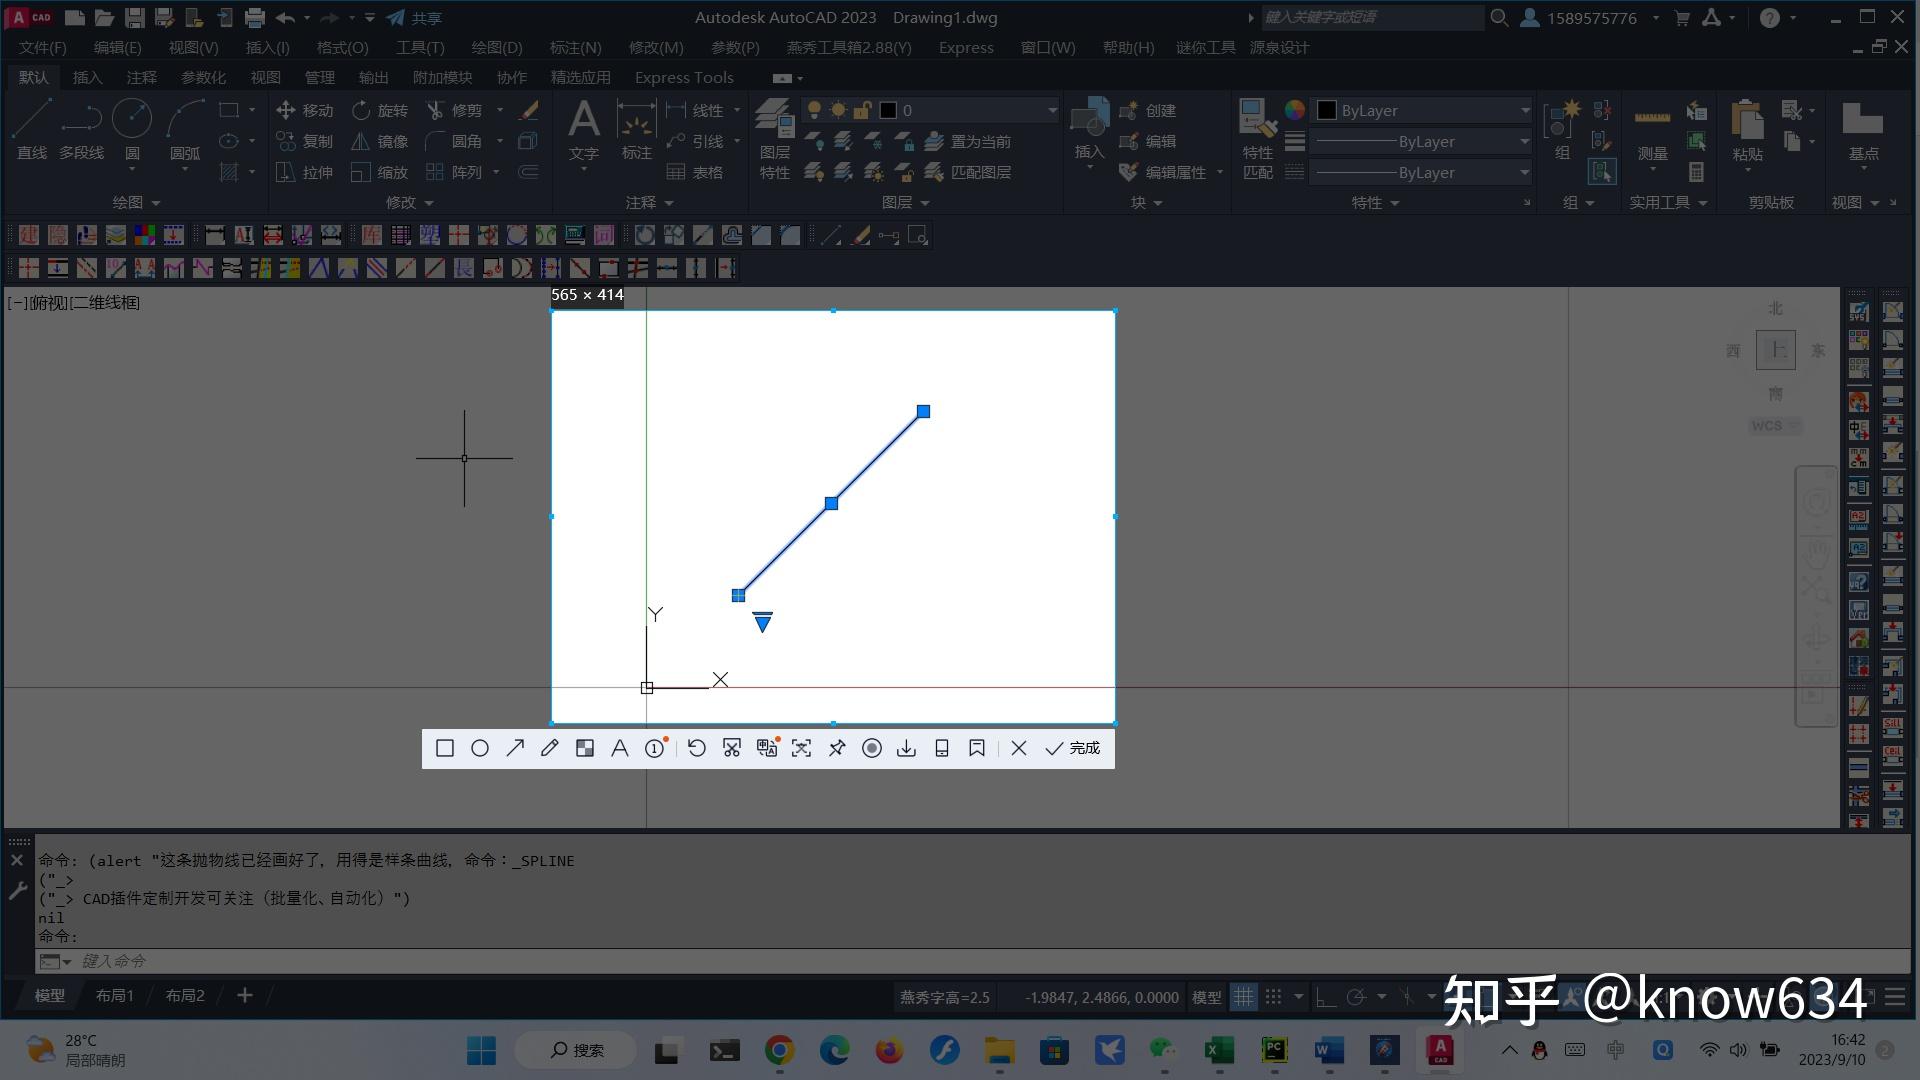Toggle grid display in status bar

[x=1243, y=997]
